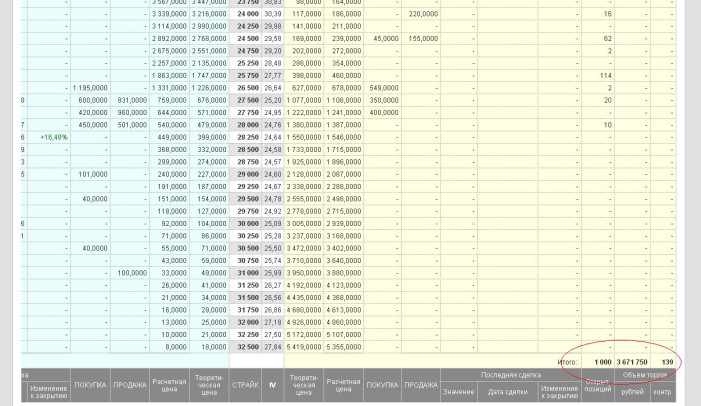Click open positions value 62
Image resolution: width=701 pixels, height=406 pixels.
608,38
